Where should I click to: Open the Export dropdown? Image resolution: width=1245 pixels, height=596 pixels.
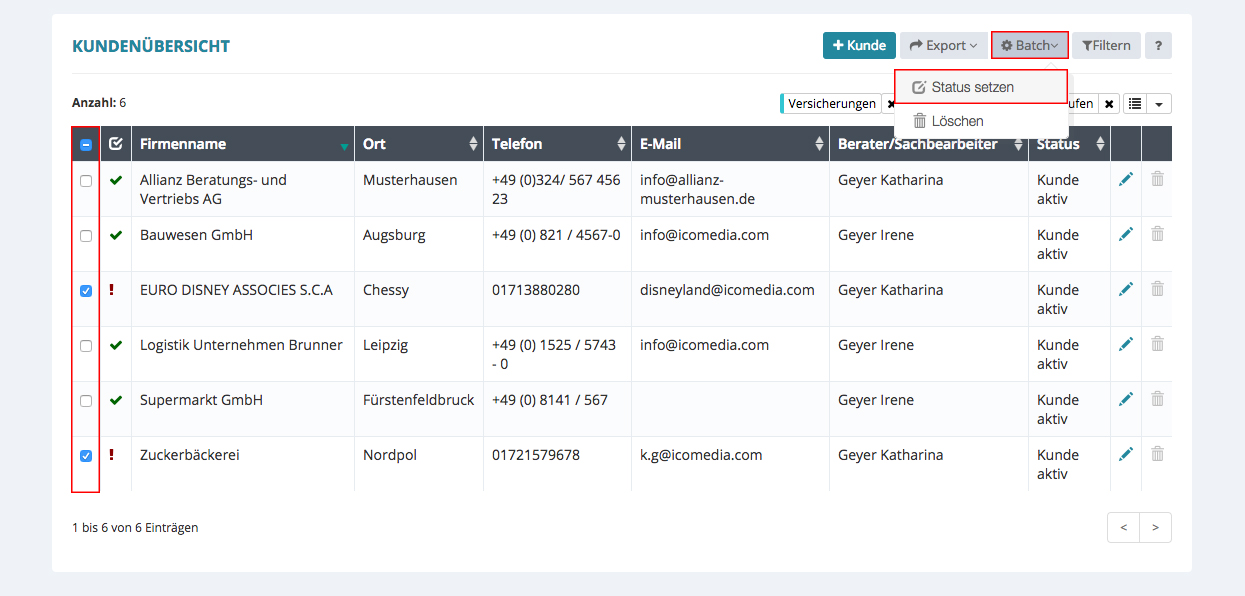(942, 45)
